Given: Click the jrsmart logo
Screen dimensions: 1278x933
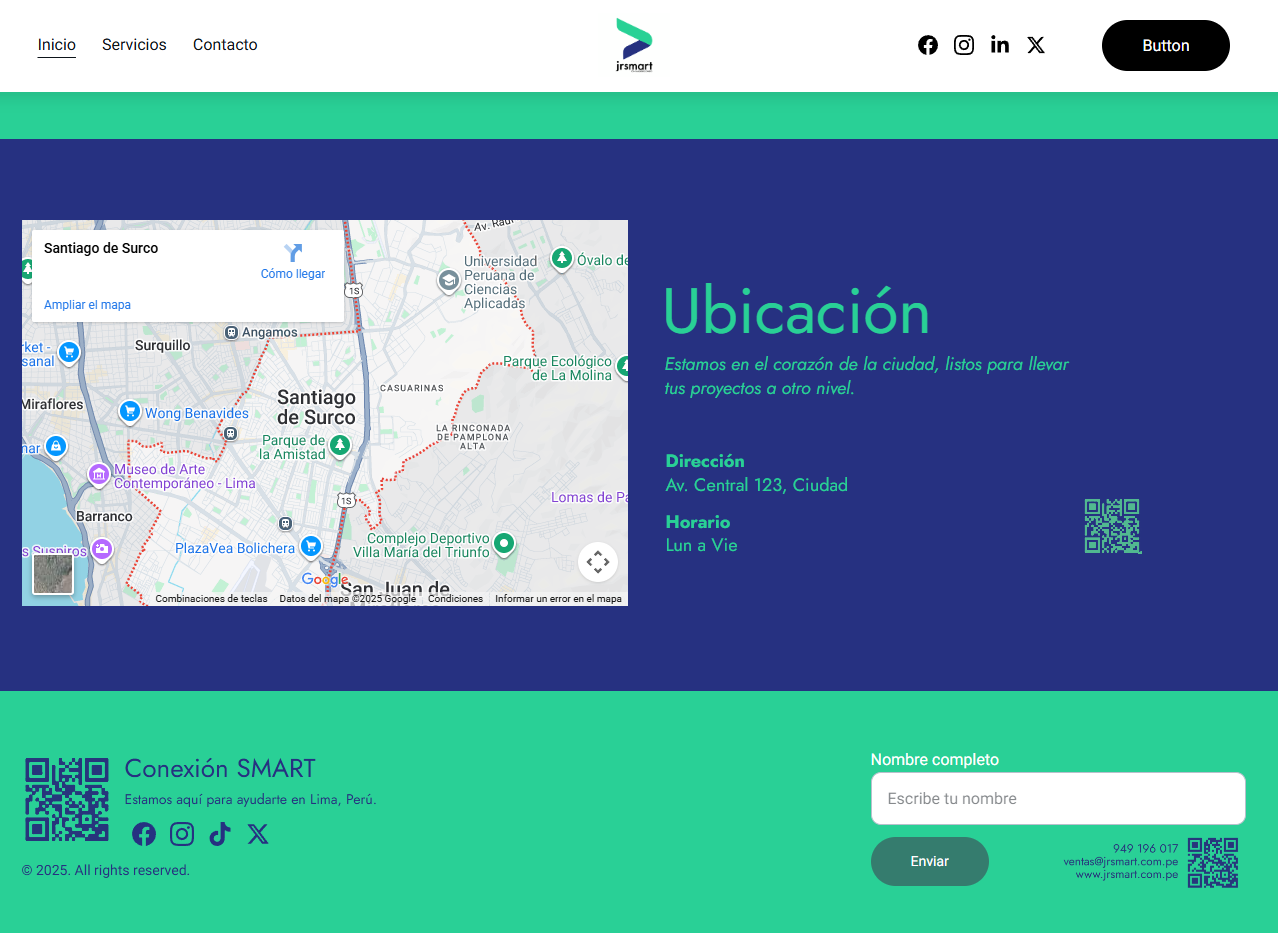Looking at the screenshot, I should [x=634, y=46].
